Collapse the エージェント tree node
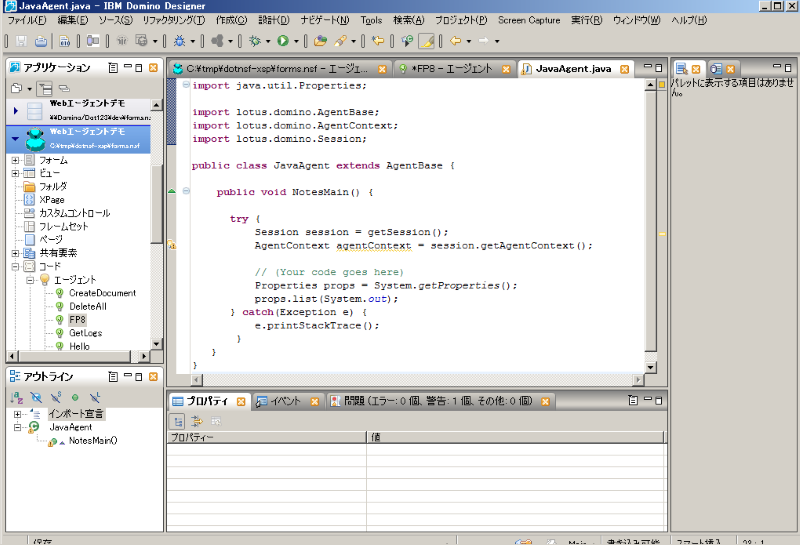Screen dimensions: 800x545 (x=30, y=280)
